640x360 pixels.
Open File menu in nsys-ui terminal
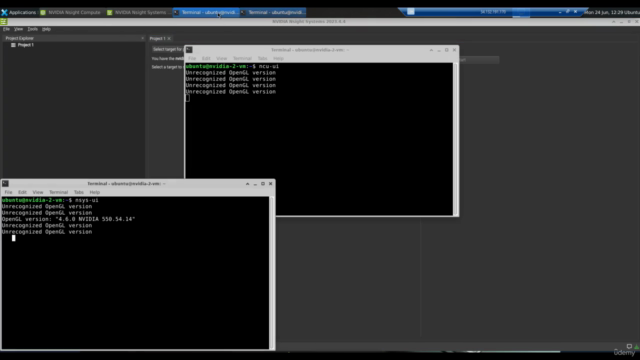pyautogui.click(x=8, y=192)
